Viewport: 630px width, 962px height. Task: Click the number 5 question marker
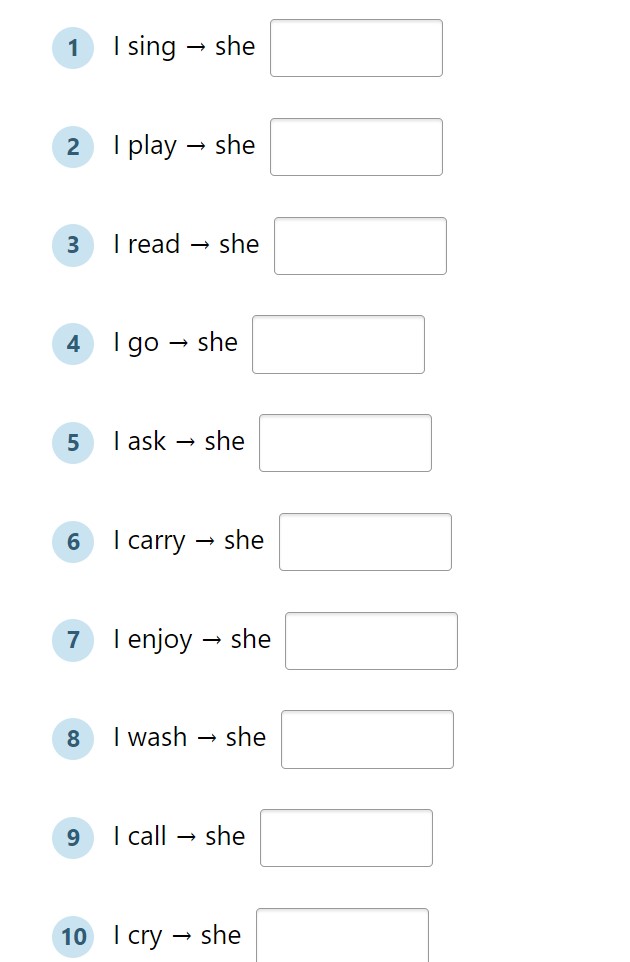pos(73,443)
